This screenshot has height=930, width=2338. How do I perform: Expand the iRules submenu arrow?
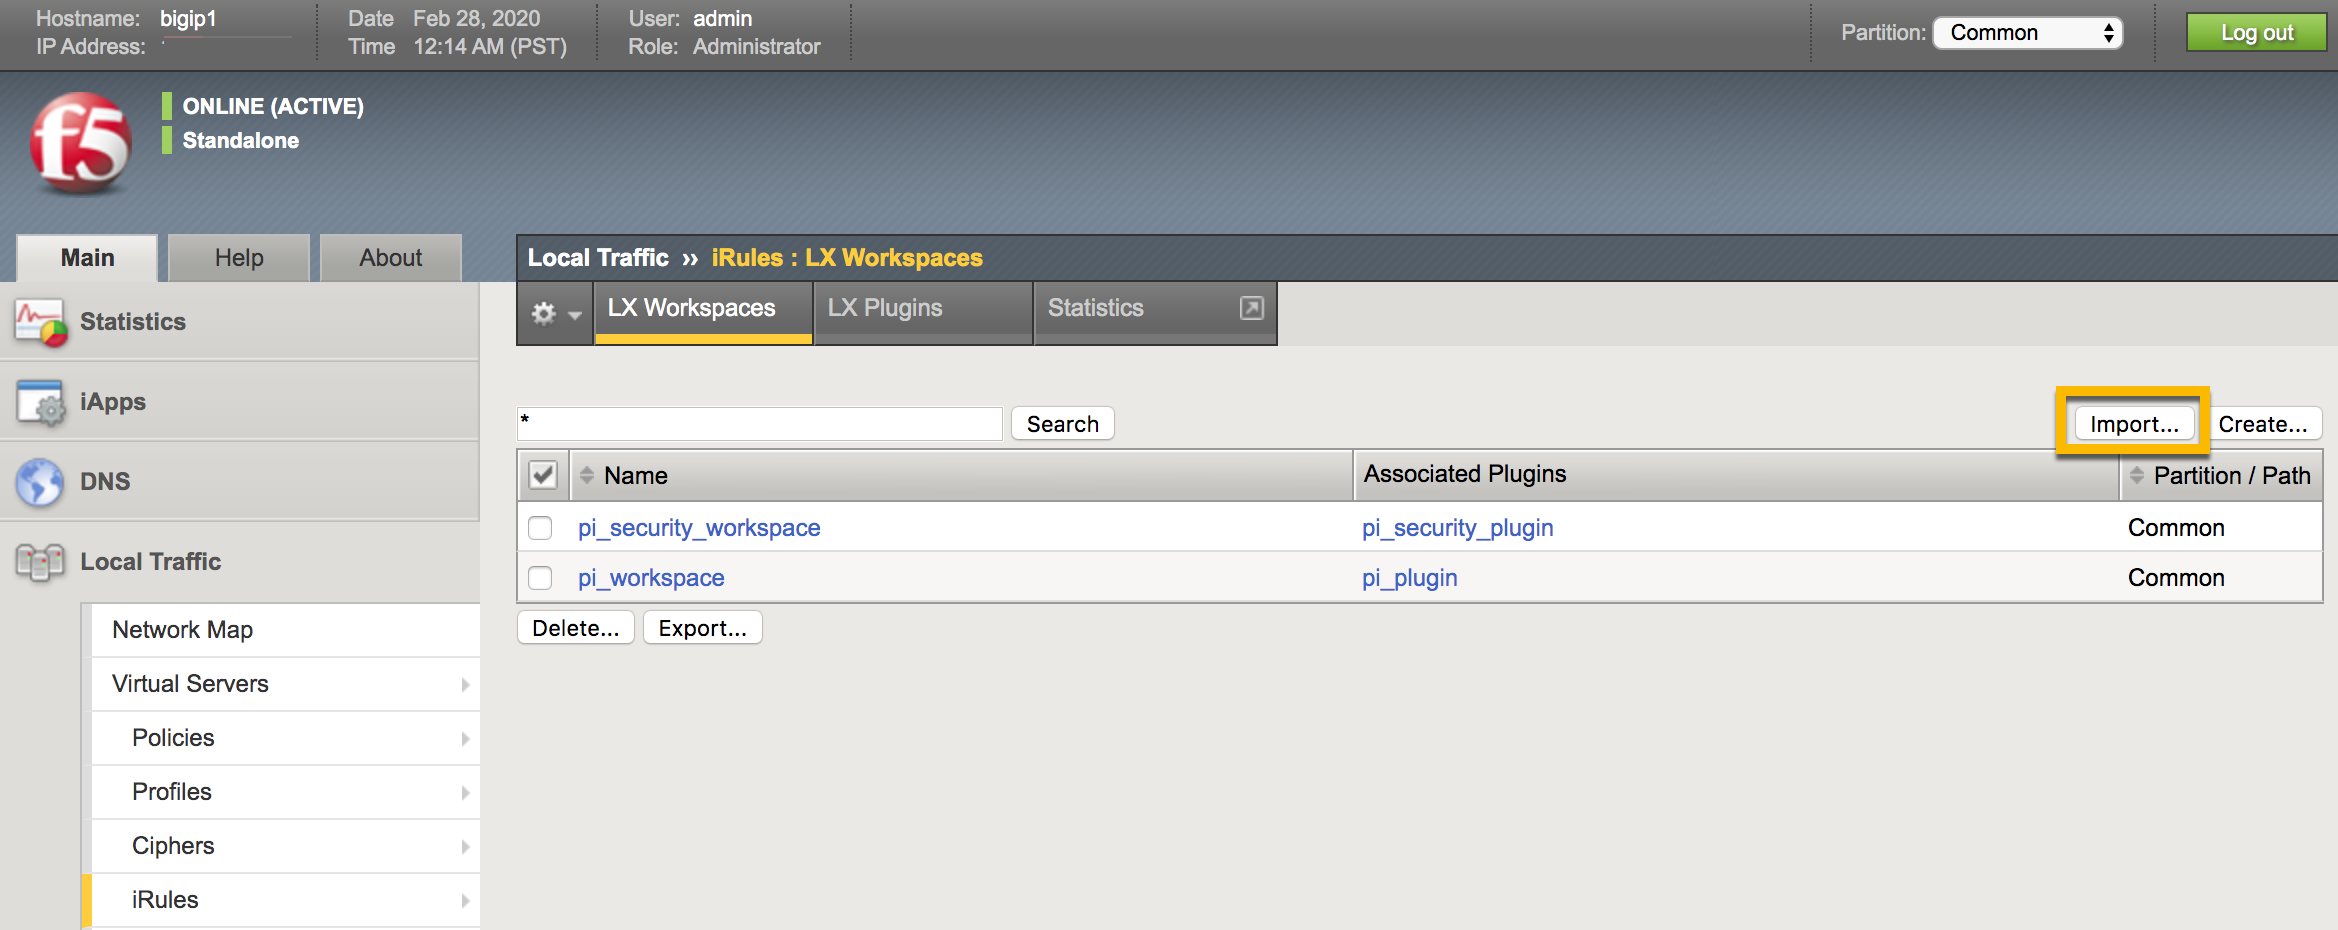point(465,900)
